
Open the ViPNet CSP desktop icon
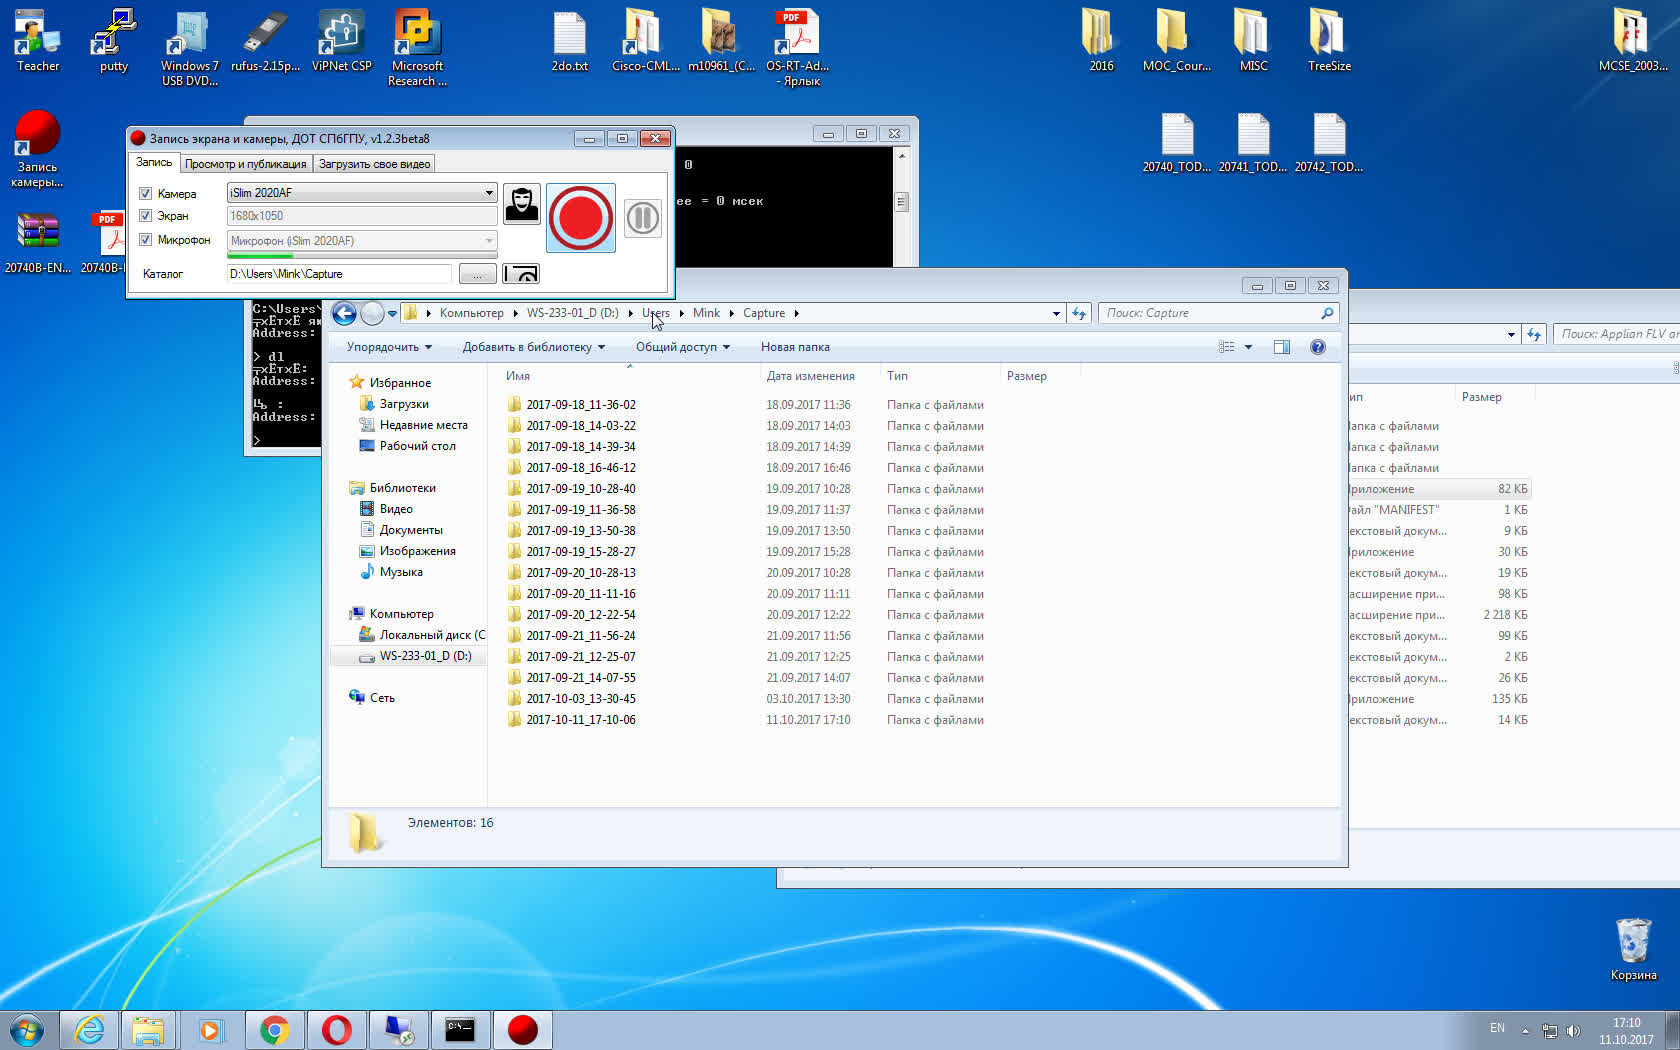tap(342, 41)
